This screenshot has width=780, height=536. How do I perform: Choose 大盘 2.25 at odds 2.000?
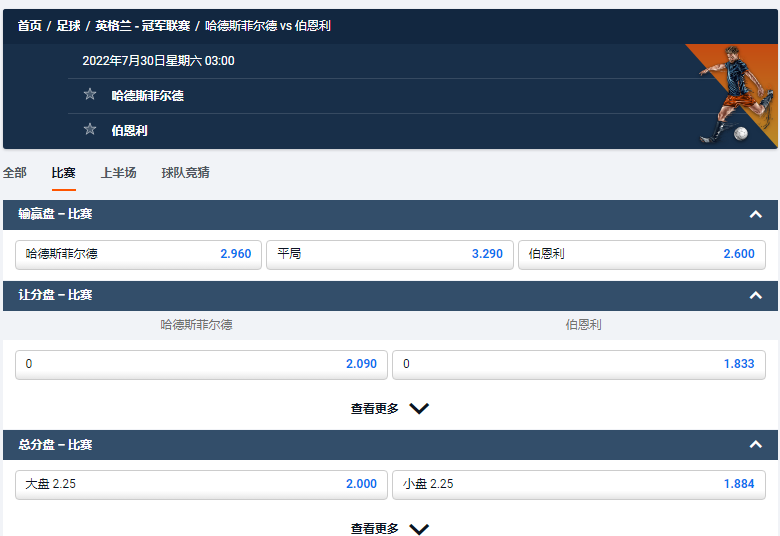pos(201,483)
